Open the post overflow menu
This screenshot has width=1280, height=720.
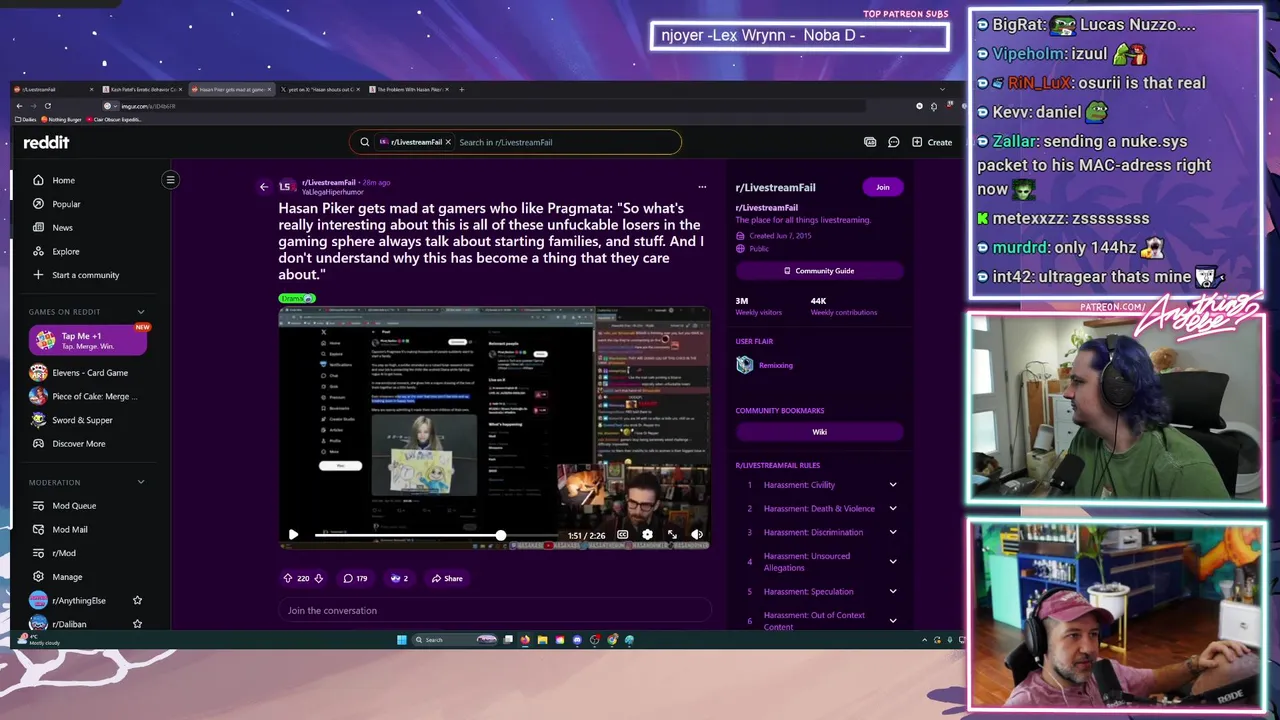click(x=702, y=187)
